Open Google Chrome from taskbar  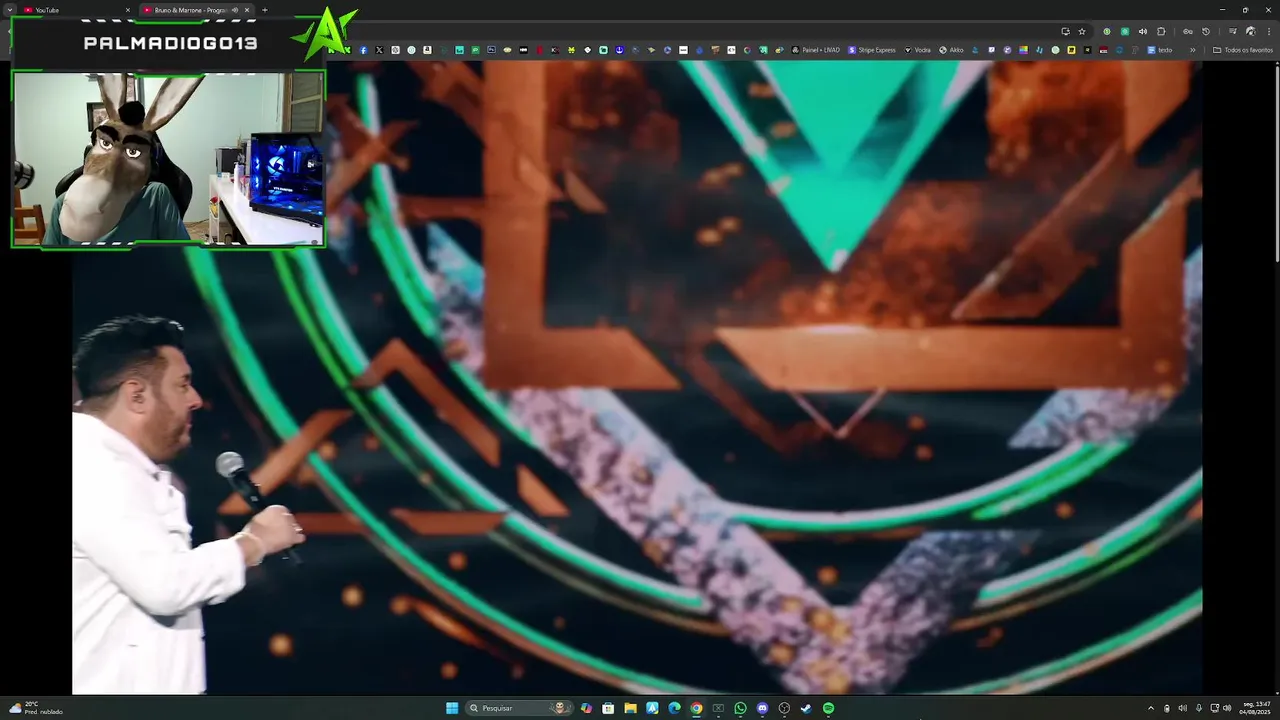click(x=696, y=708)
